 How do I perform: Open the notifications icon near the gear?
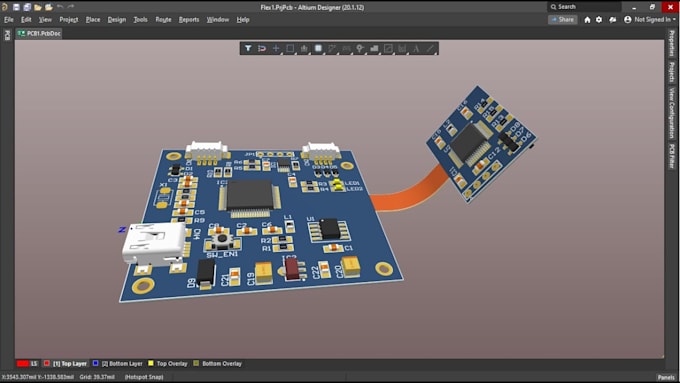[x=612, y=20]
